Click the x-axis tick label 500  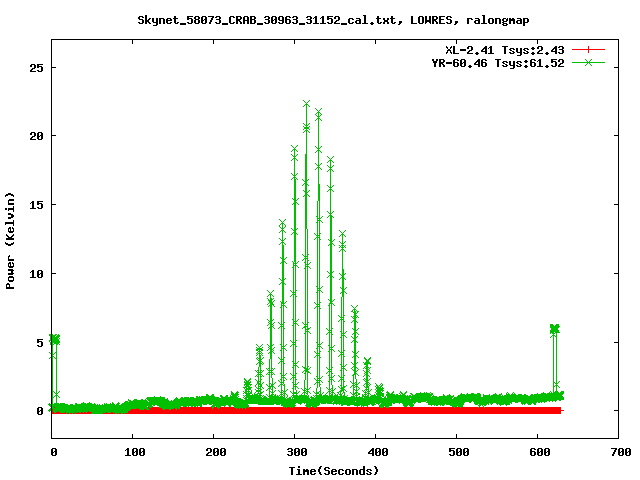pos(458,452)
